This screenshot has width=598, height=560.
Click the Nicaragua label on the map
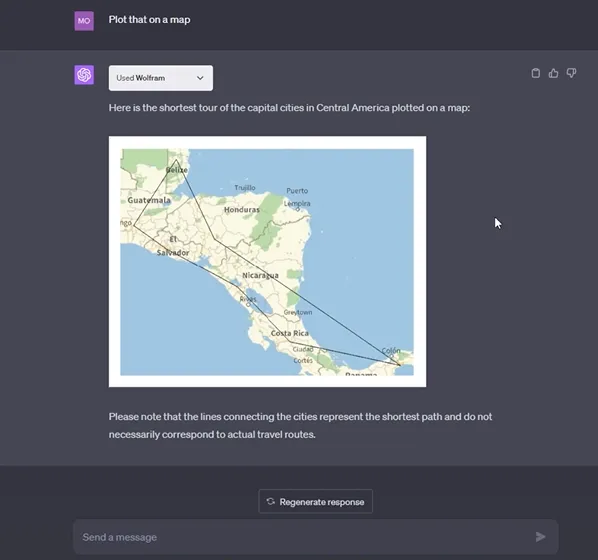pos(260,275)
